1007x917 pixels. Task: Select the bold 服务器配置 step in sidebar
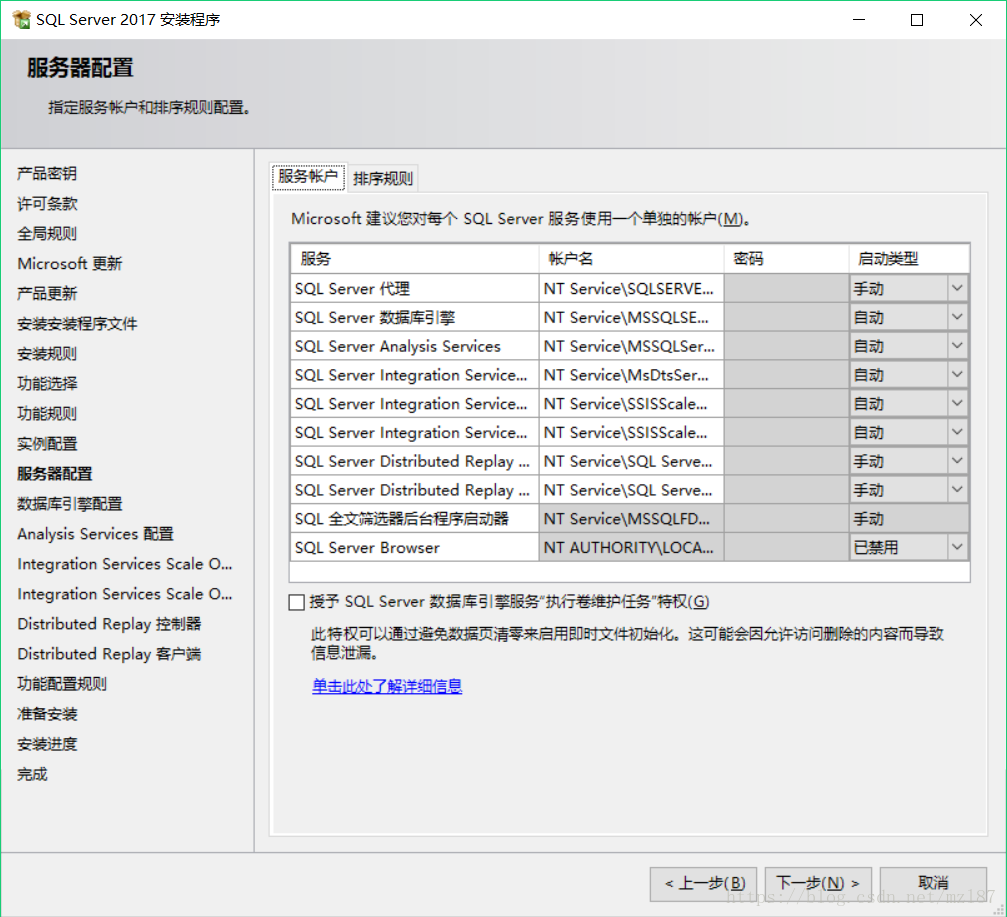[x=55, y=474]
